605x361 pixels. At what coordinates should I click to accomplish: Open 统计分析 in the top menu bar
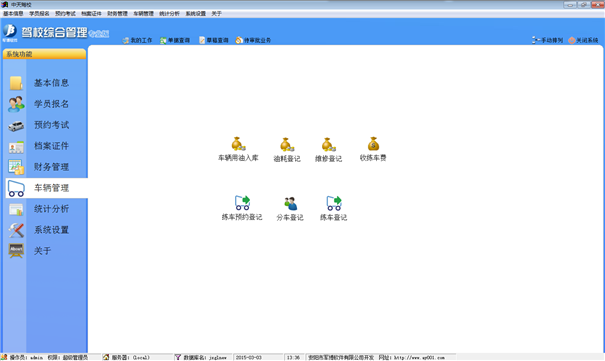169,13
